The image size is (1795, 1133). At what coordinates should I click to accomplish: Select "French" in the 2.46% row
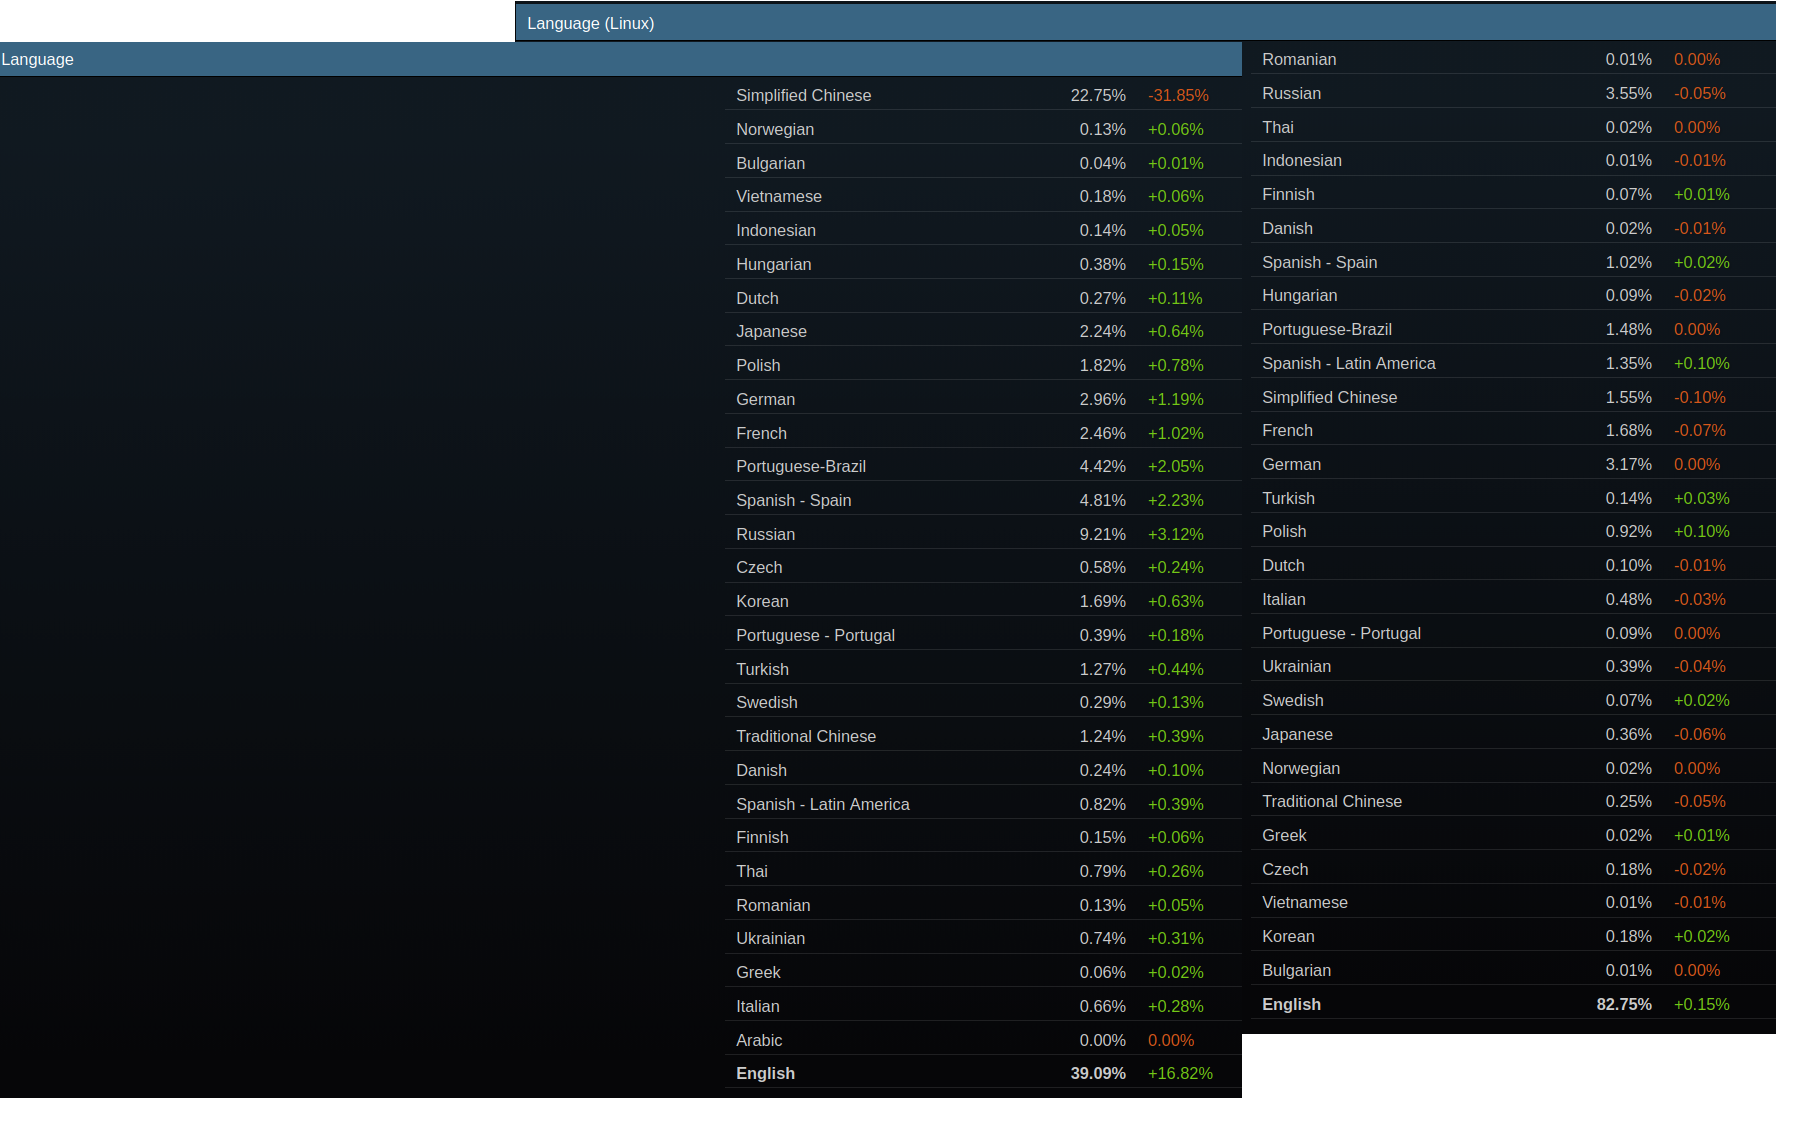[x=761, y=433]
